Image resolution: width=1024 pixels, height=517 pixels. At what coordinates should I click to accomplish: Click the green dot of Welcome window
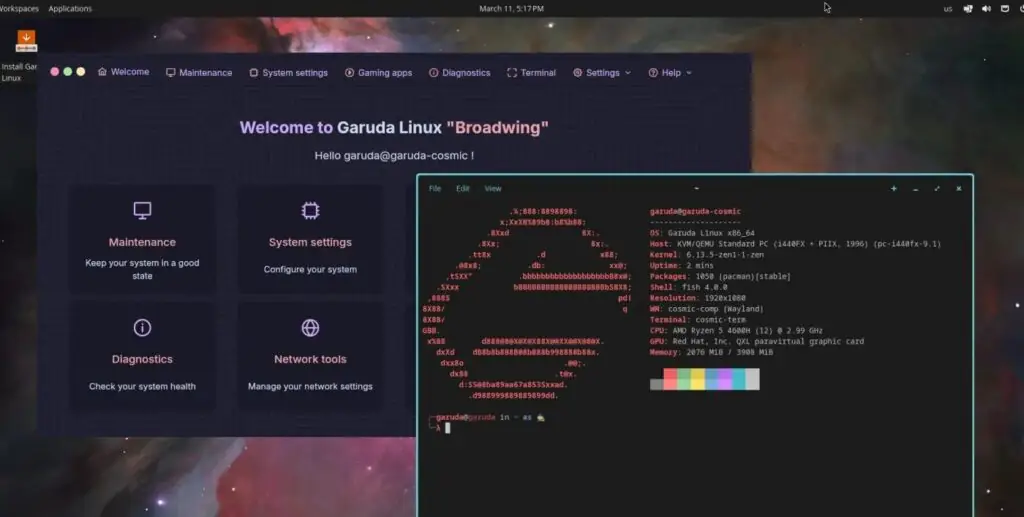tap(68, 72)
